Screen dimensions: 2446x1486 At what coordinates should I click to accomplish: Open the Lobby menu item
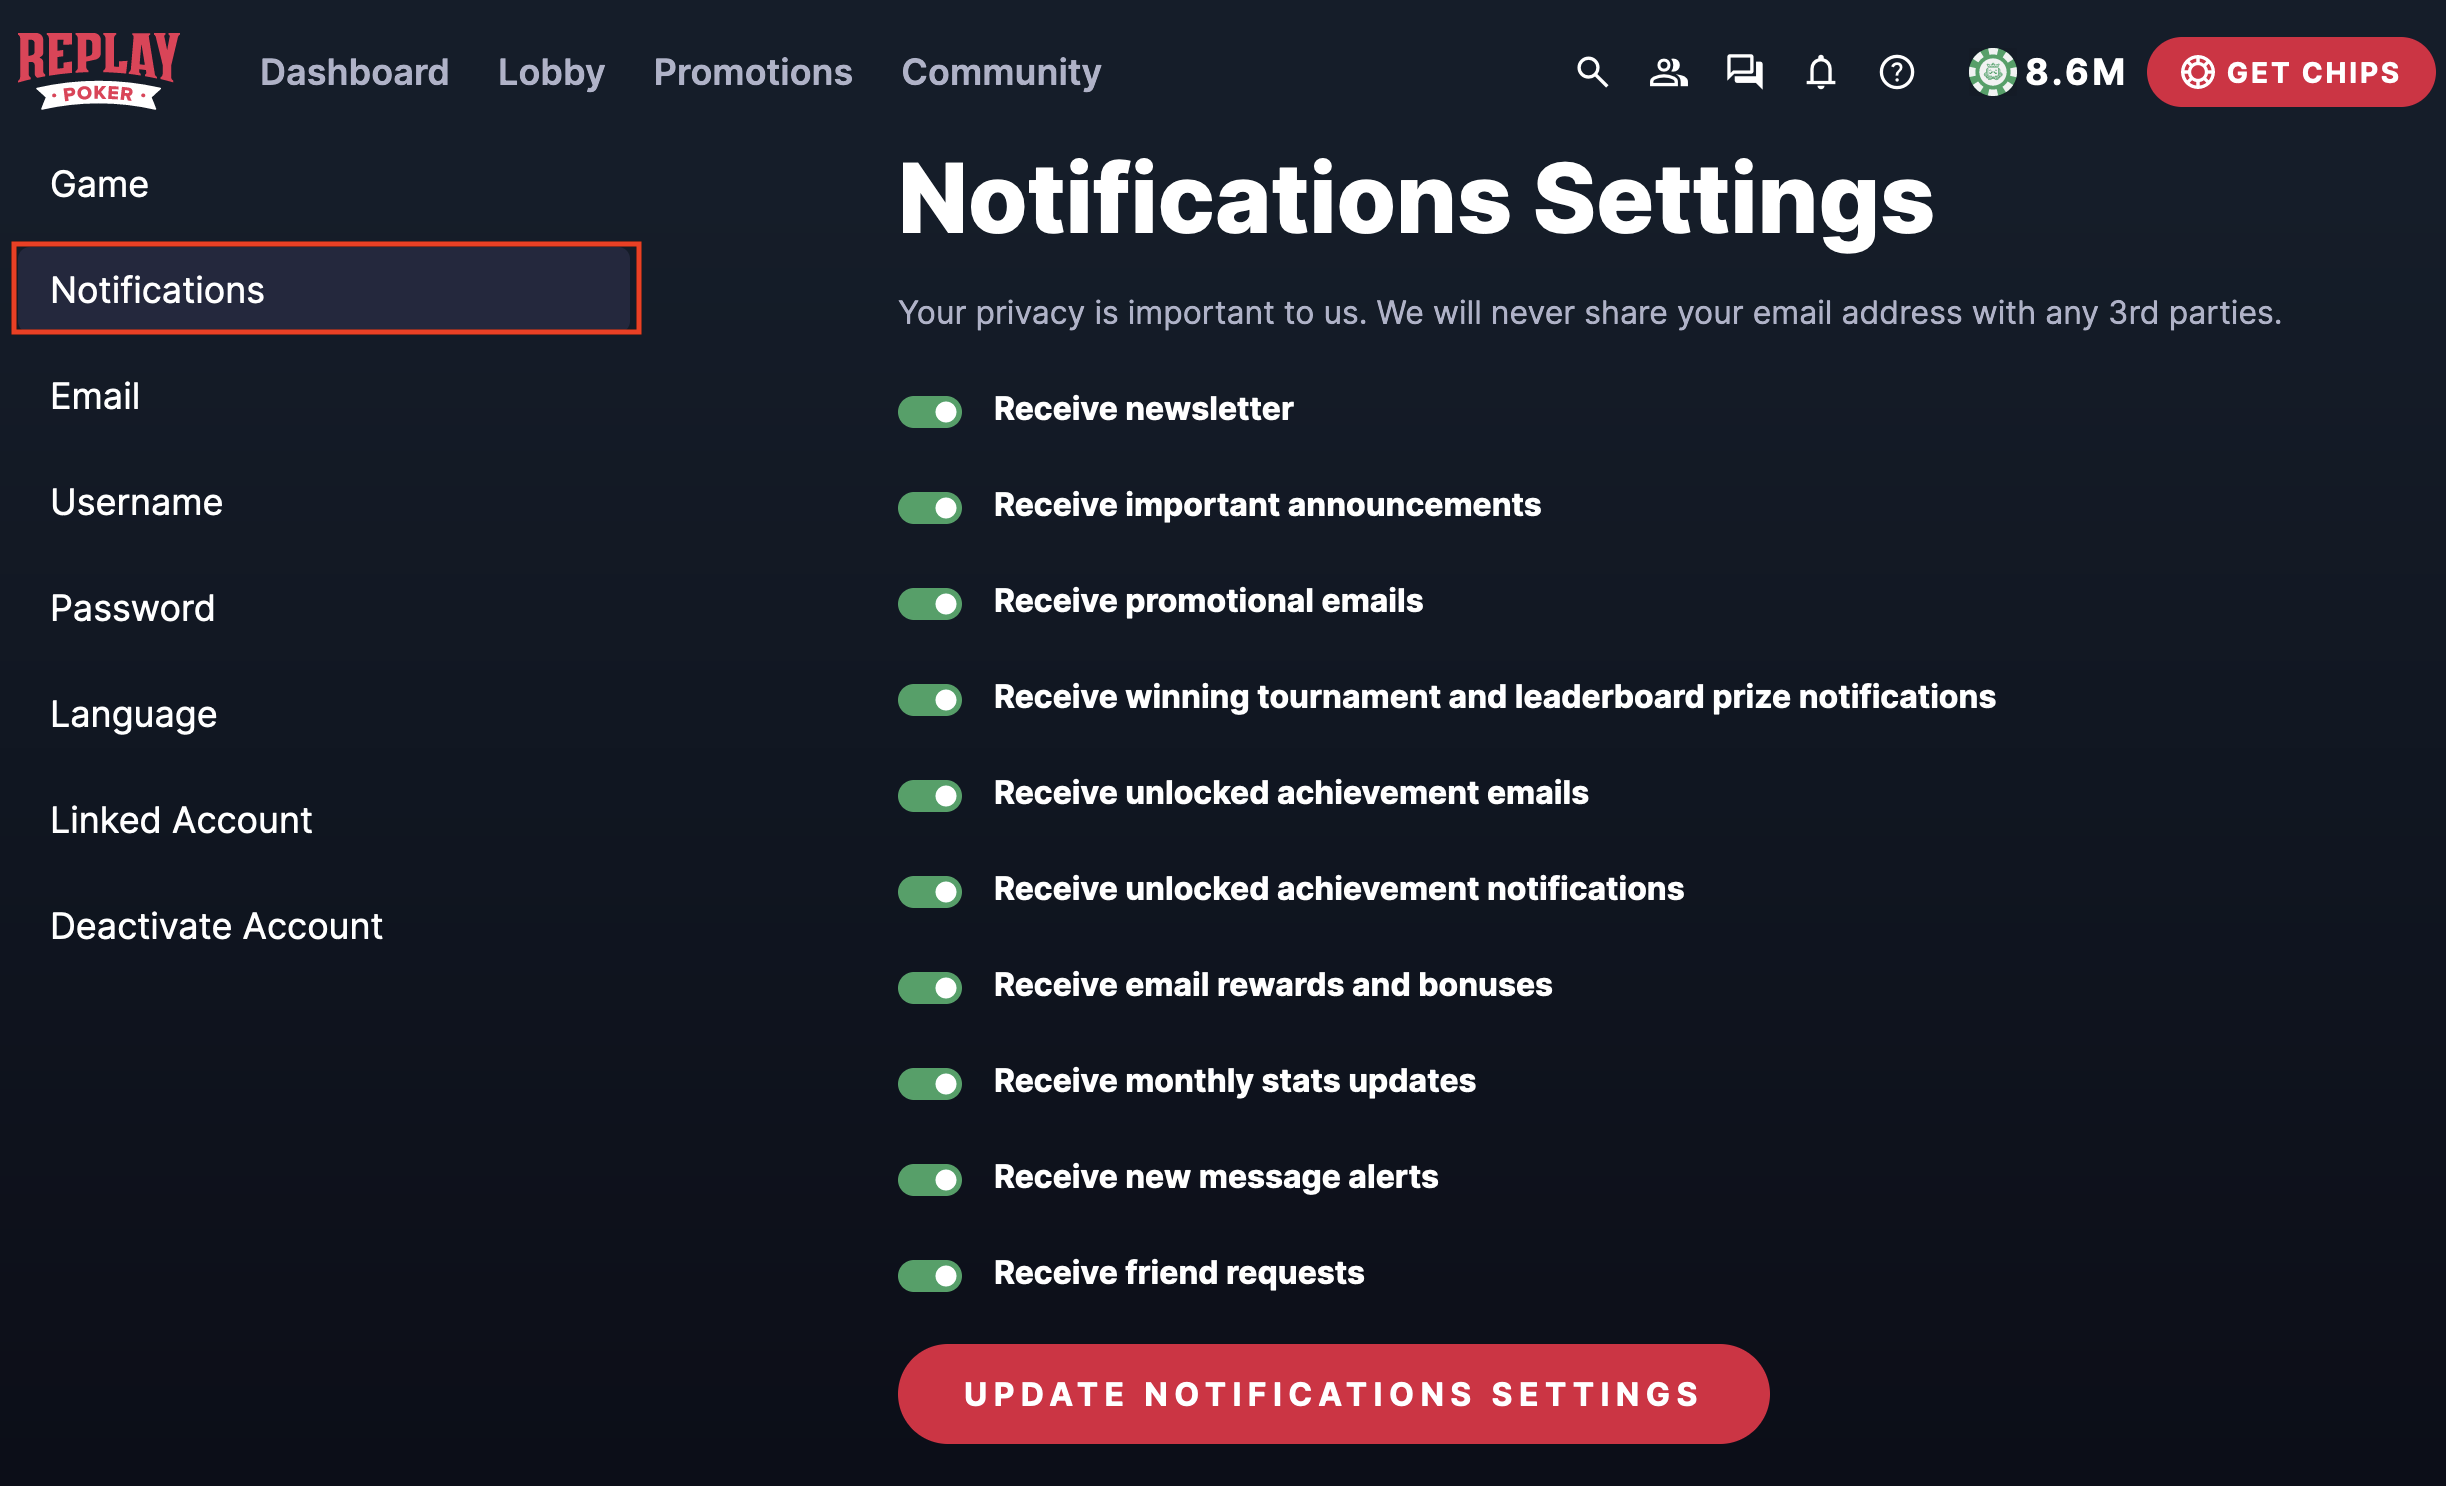click(551, 72)
